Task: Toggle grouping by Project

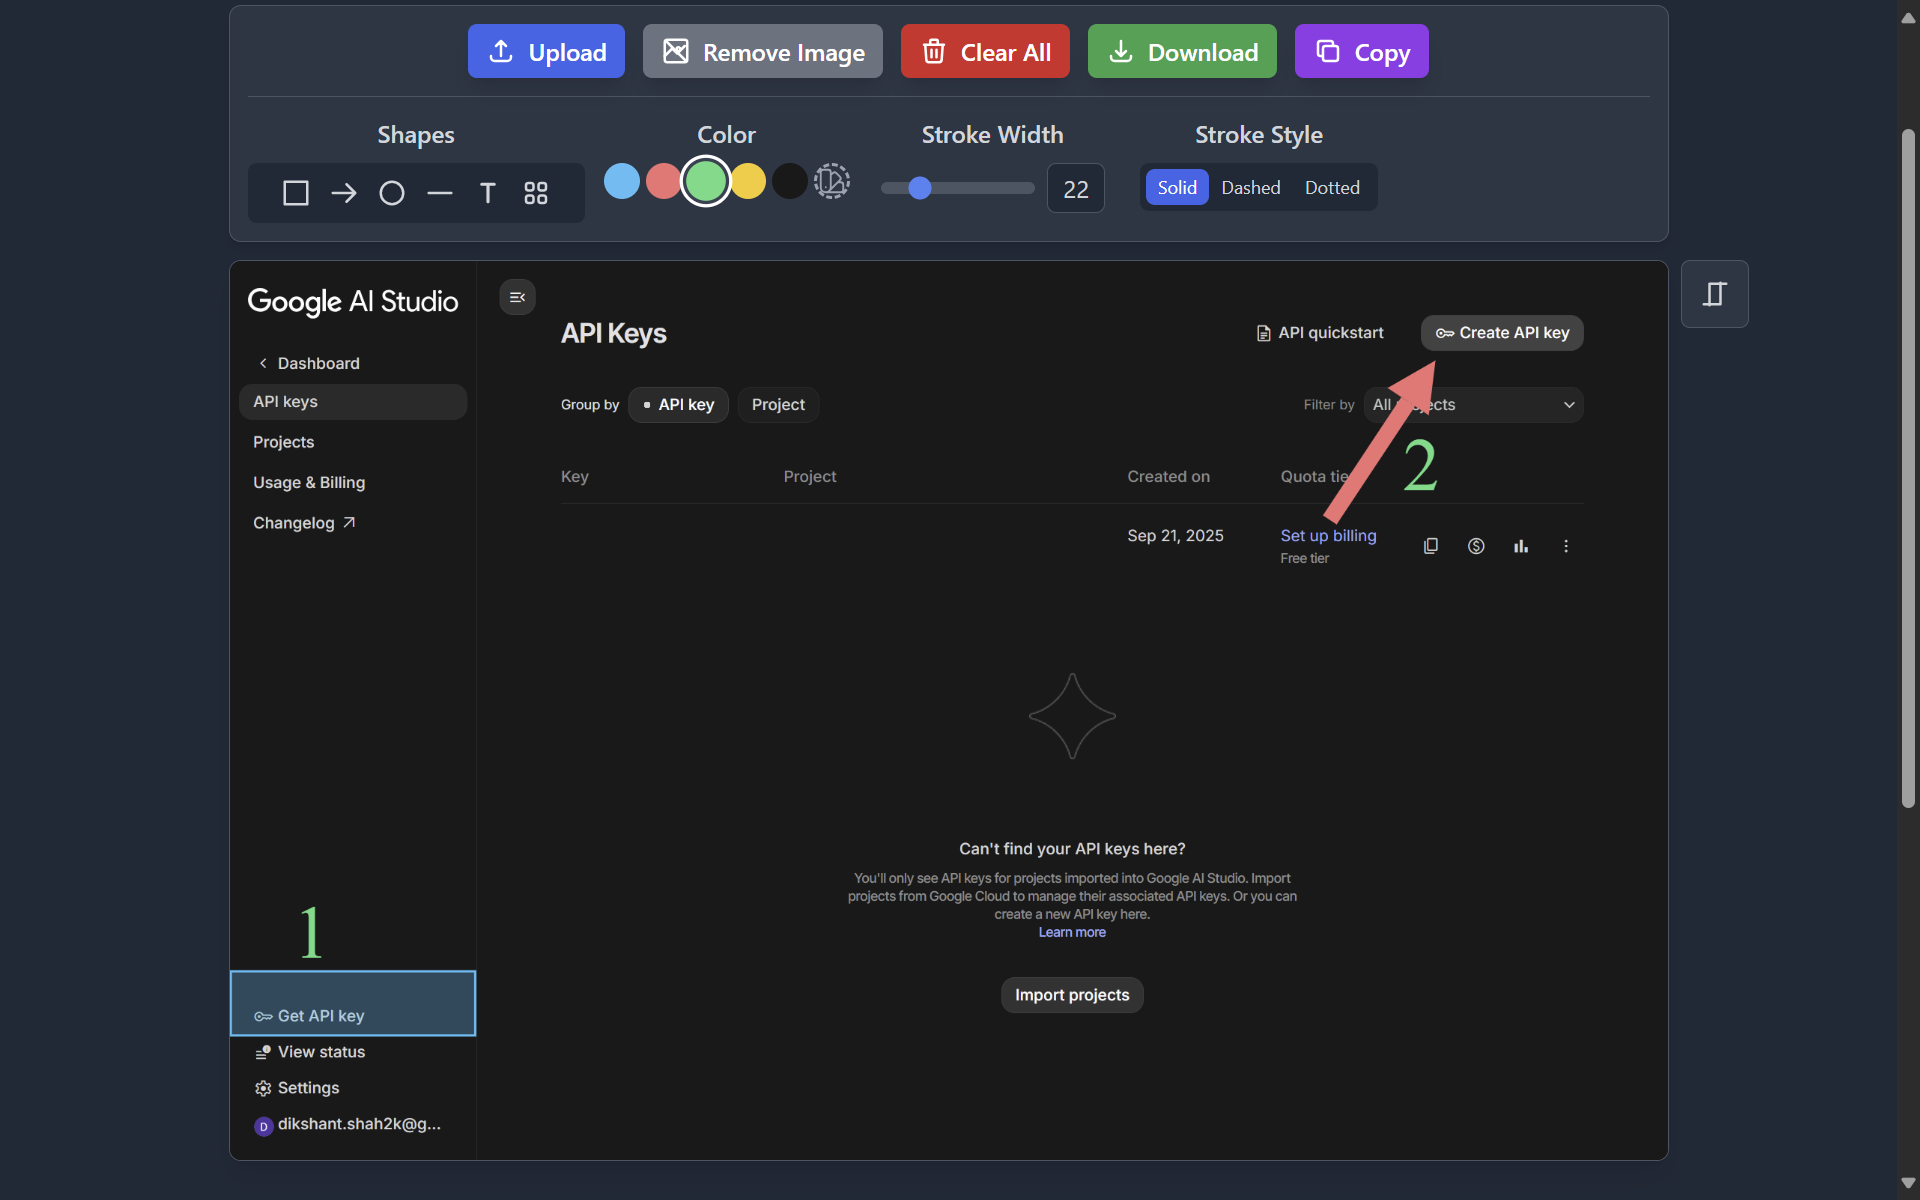Action: pyautogui.click(x=778, y=404)
